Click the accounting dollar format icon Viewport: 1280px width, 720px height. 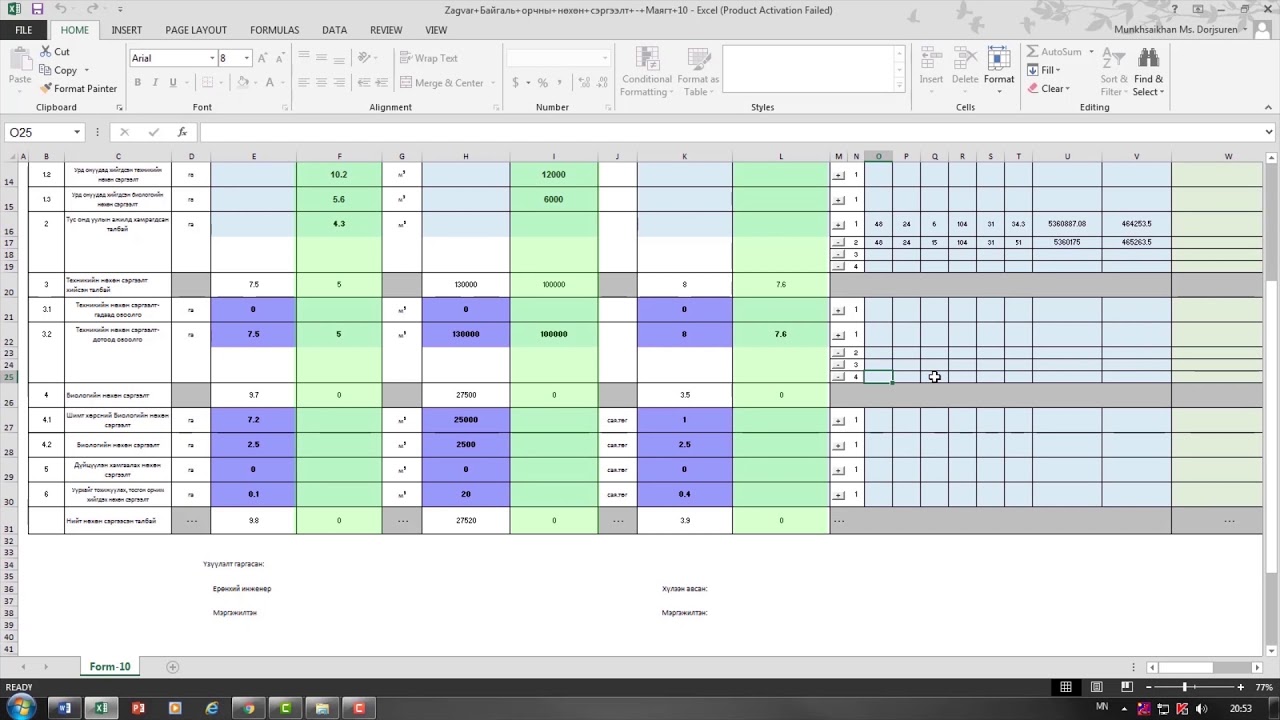516,83
